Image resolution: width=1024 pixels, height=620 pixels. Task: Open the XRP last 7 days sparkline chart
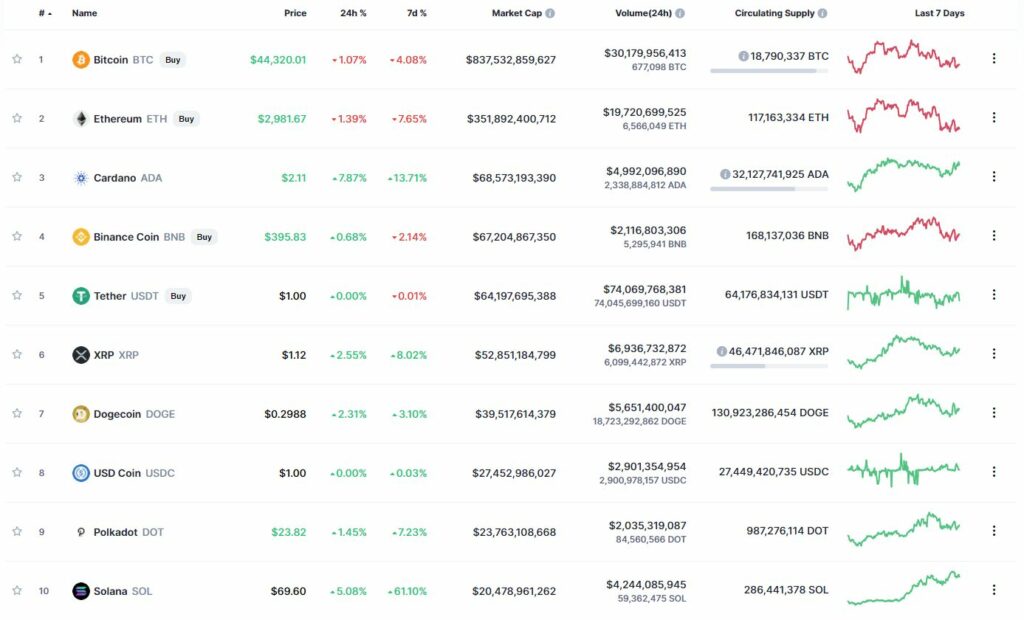coord(903,352)
